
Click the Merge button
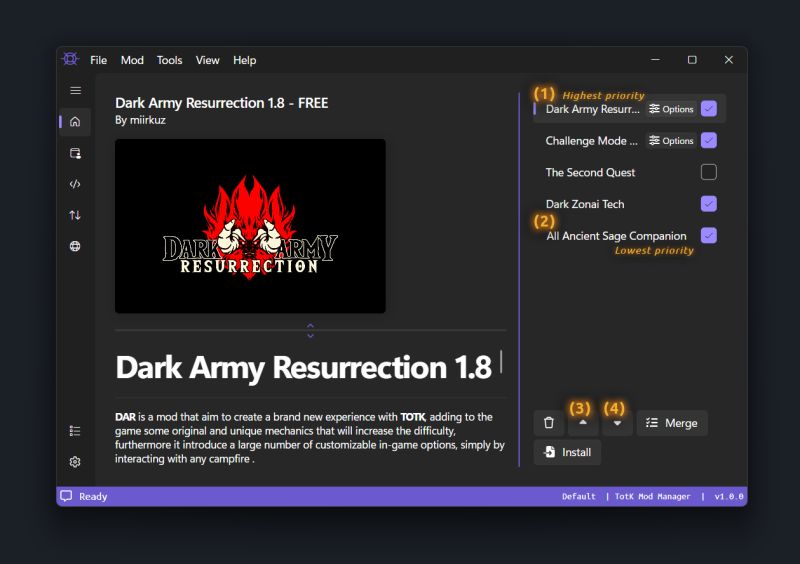point(672,423)
